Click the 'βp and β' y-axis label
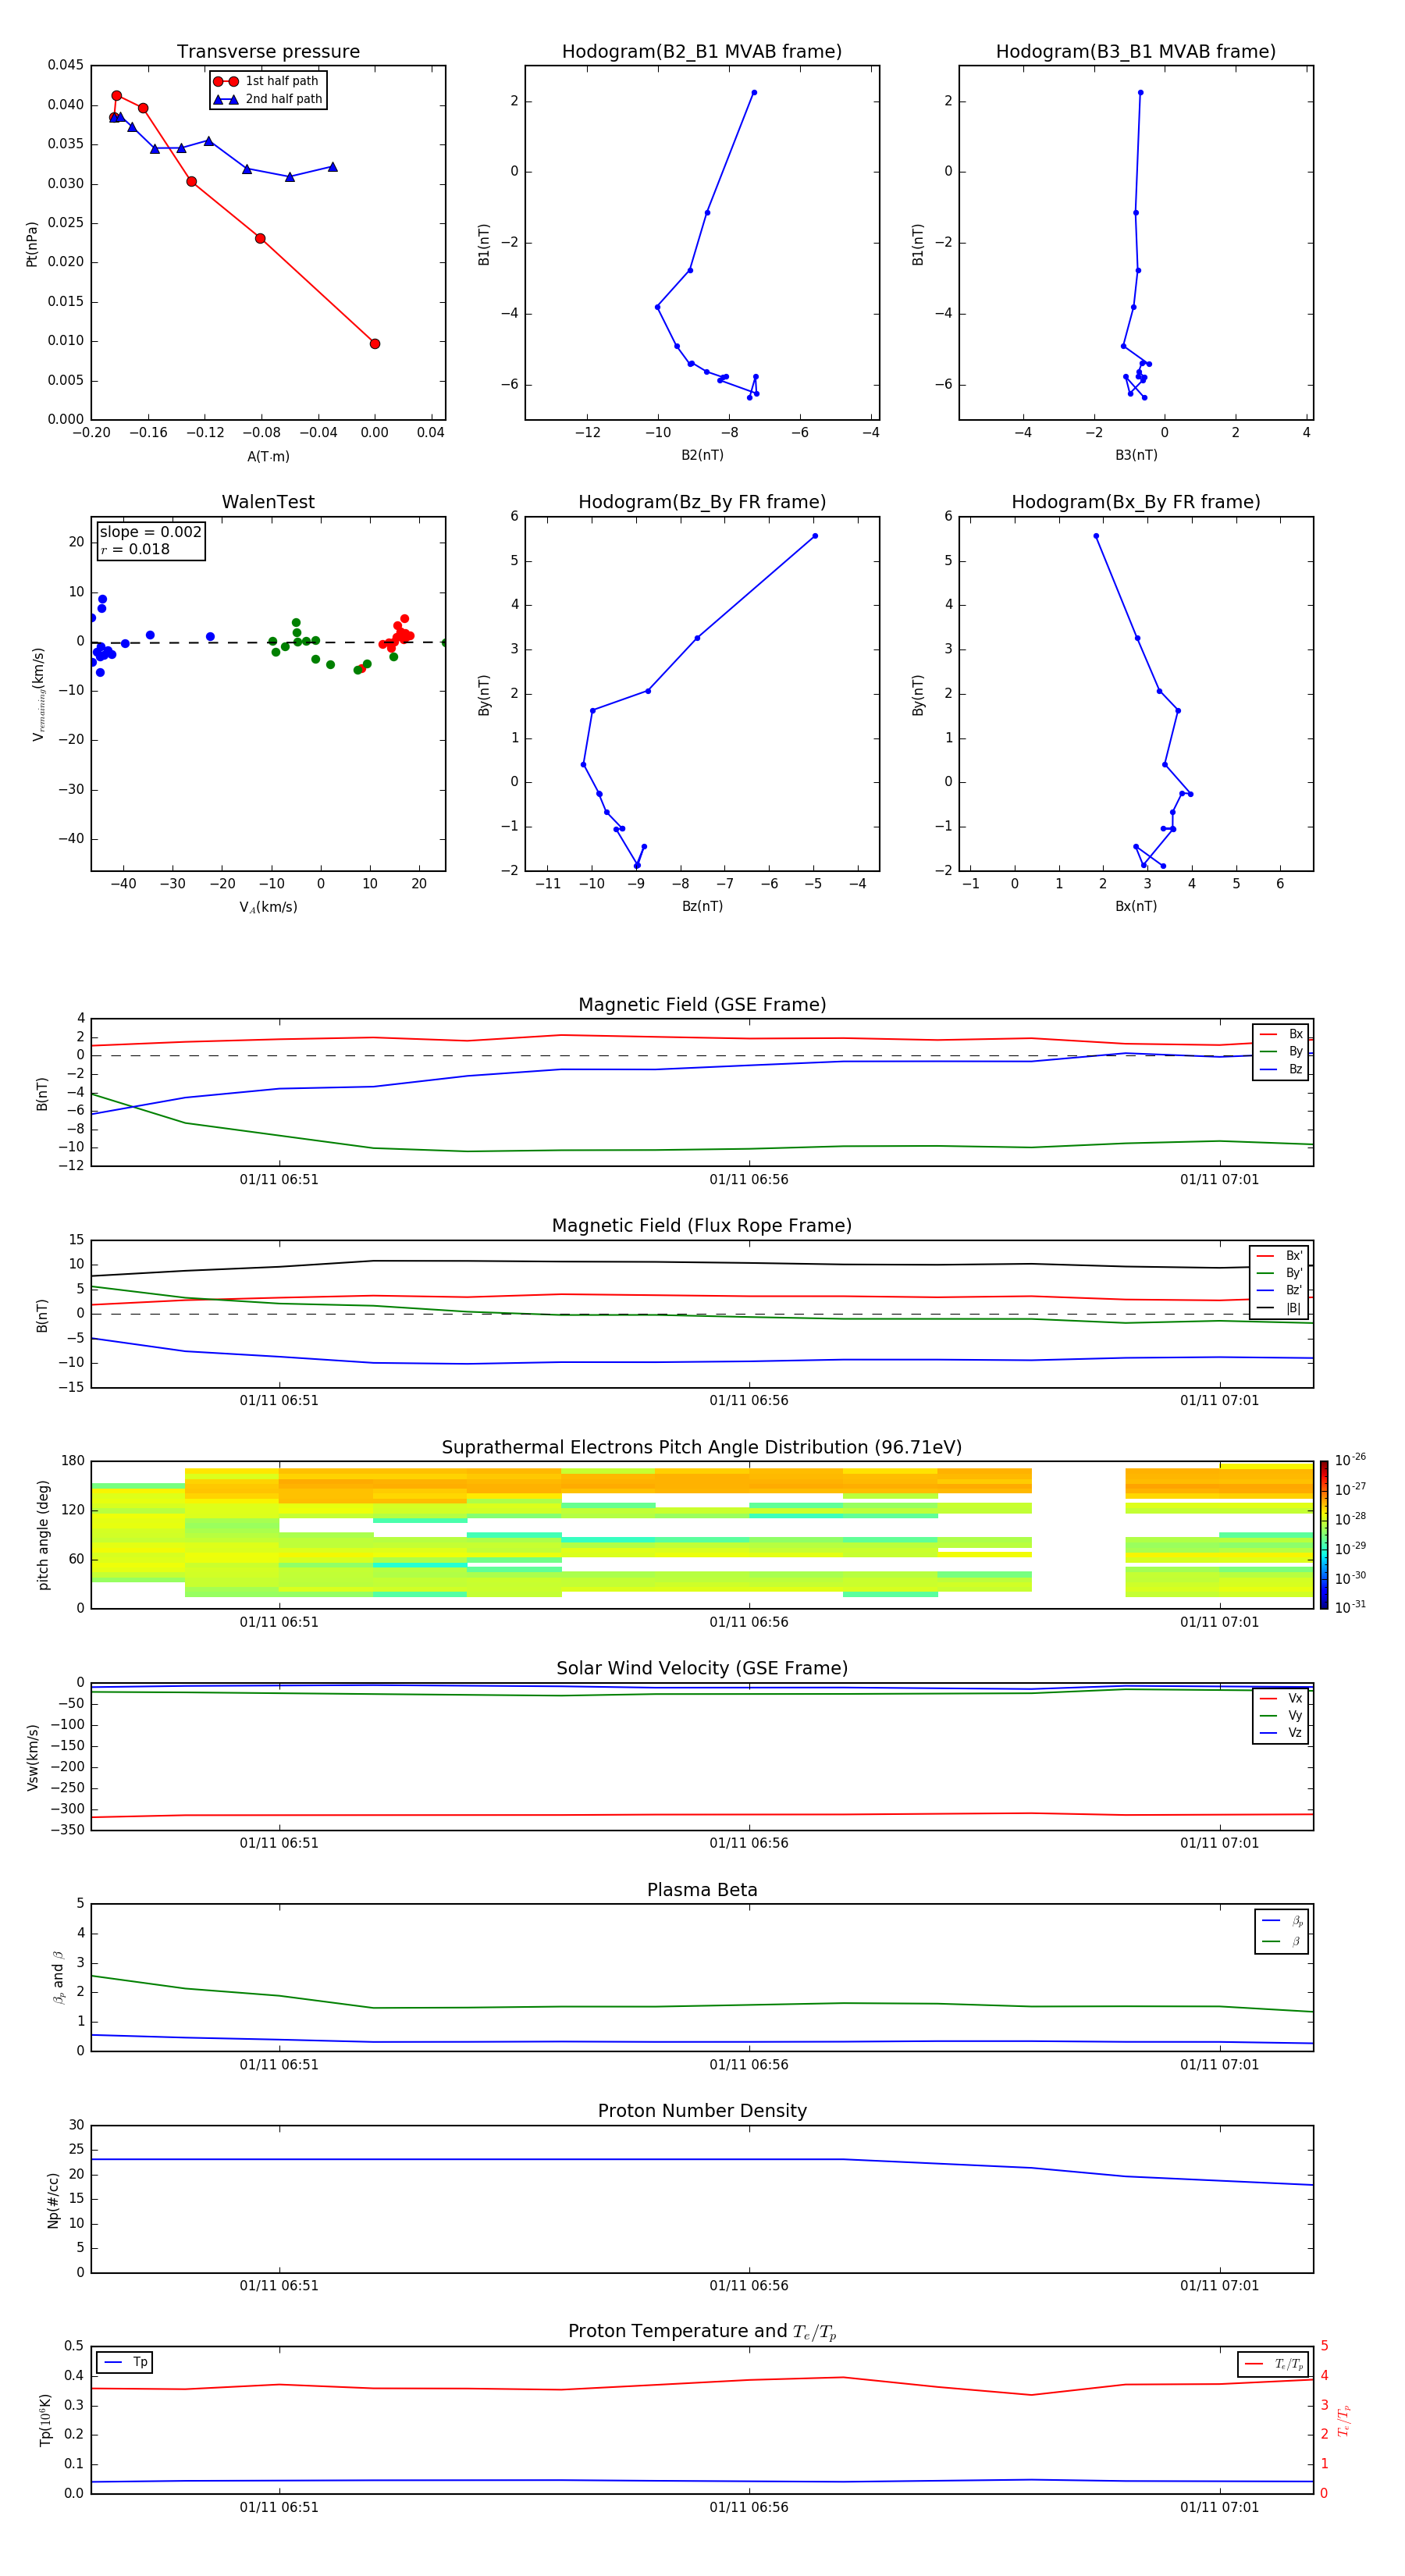 tap(58, 1977)
